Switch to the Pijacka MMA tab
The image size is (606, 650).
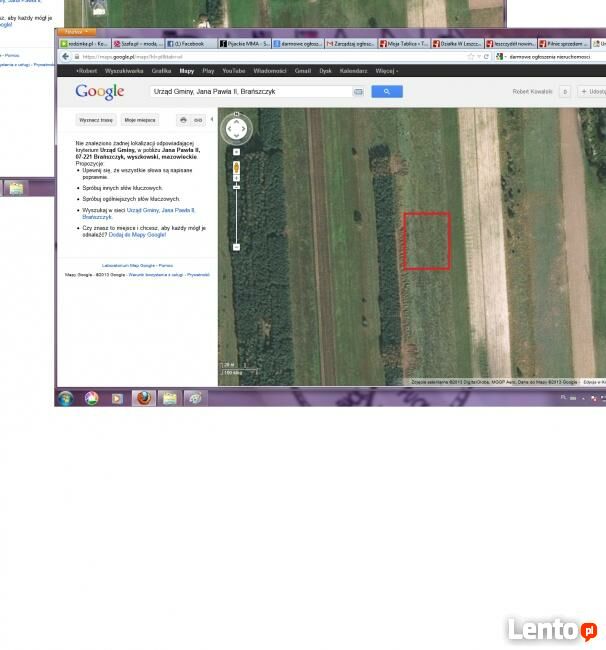(x=245, y=44)
